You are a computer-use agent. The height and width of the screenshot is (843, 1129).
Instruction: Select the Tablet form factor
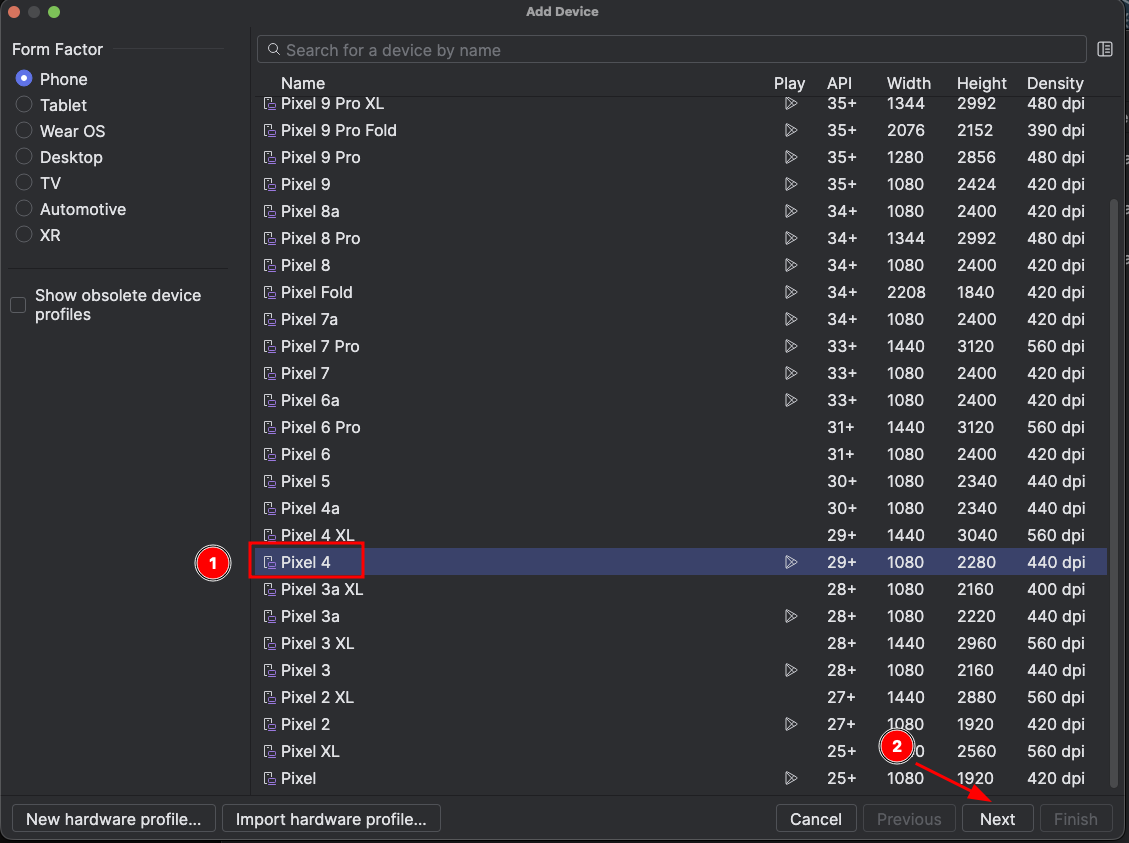(24, 104)
